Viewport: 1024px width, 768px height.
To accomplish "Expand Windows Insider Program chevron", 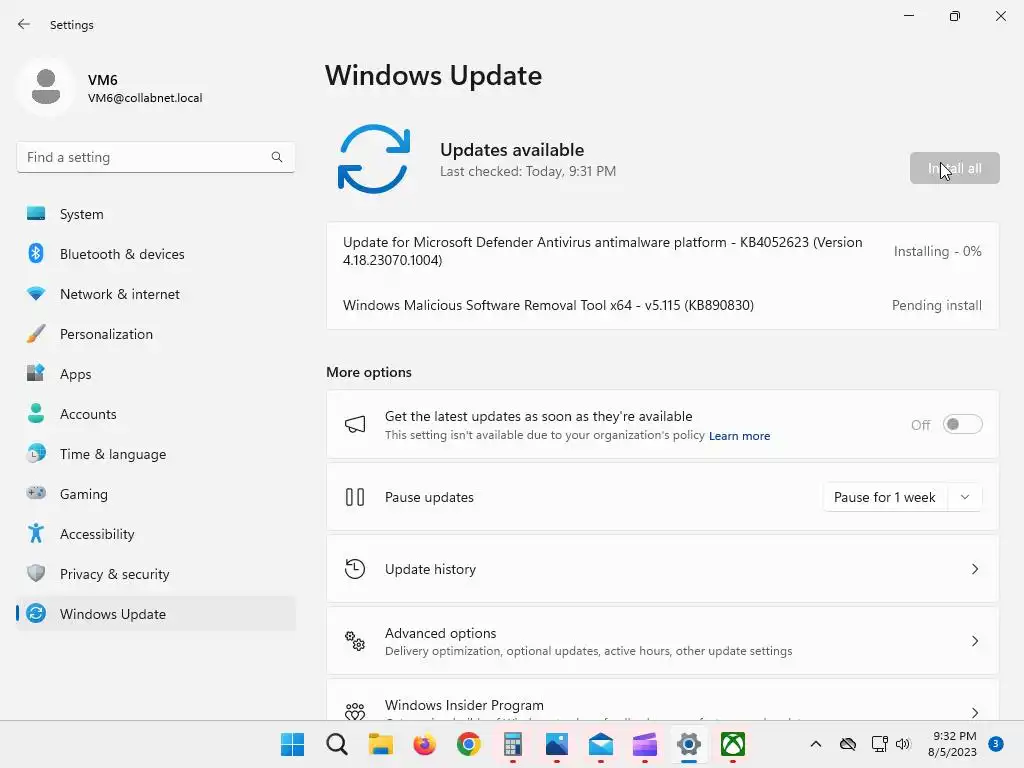I will 974,712.
